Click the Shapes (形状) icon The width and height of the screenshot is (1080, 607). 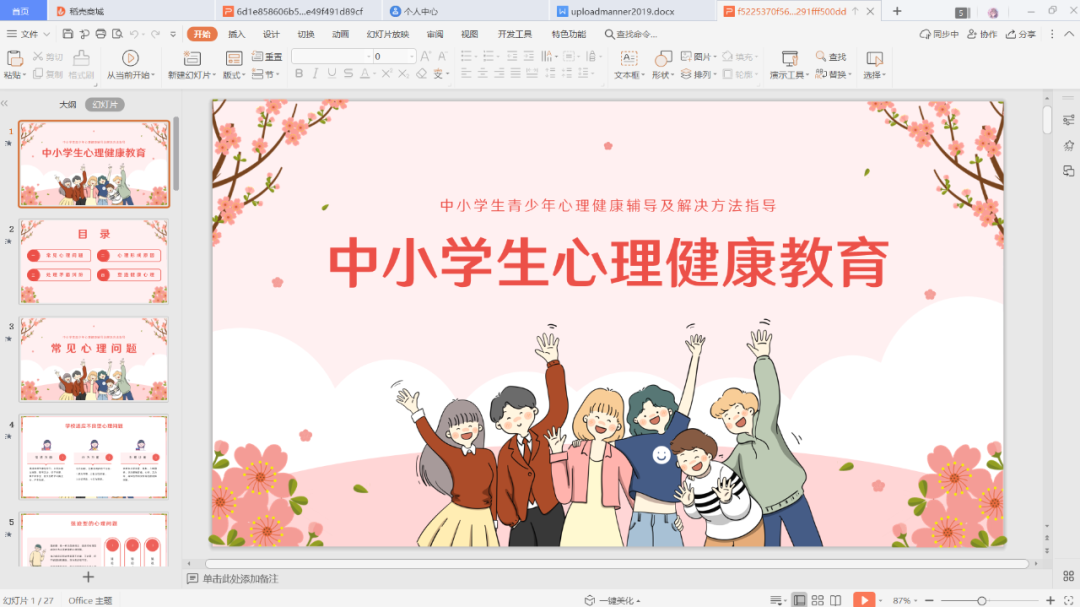pyautogui.click(x=663, y=58)
